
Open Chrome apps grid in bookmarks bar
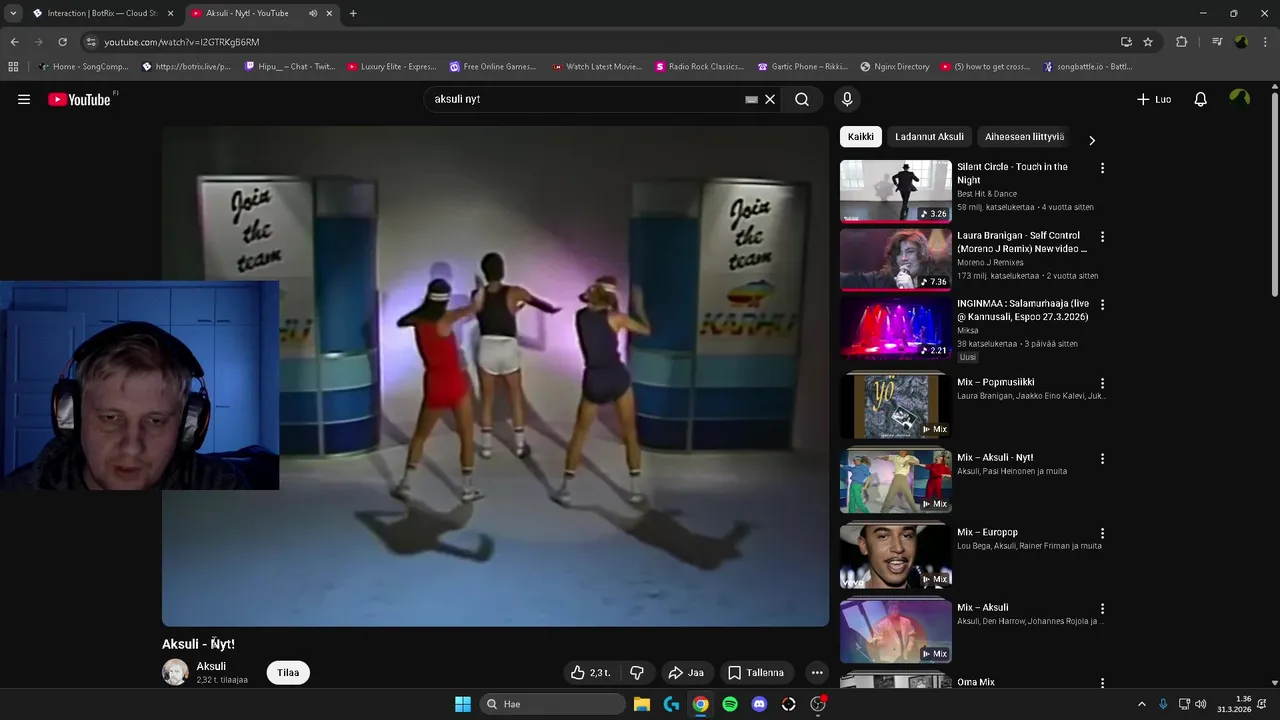pos(13,67)
